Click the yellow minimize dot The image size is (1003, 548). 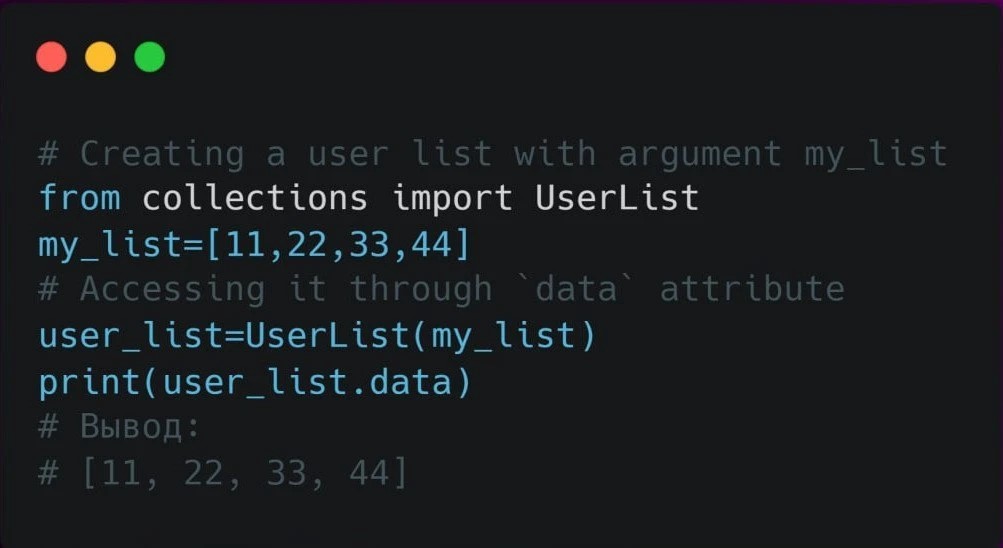pos(100,57)
